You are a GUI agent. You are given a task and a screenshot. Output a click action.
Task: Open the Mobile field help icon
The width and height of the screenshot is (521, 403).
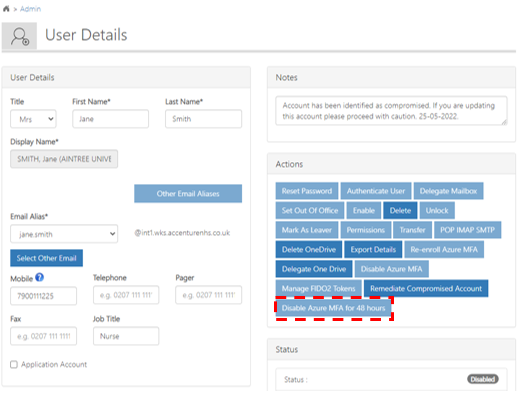39,277
